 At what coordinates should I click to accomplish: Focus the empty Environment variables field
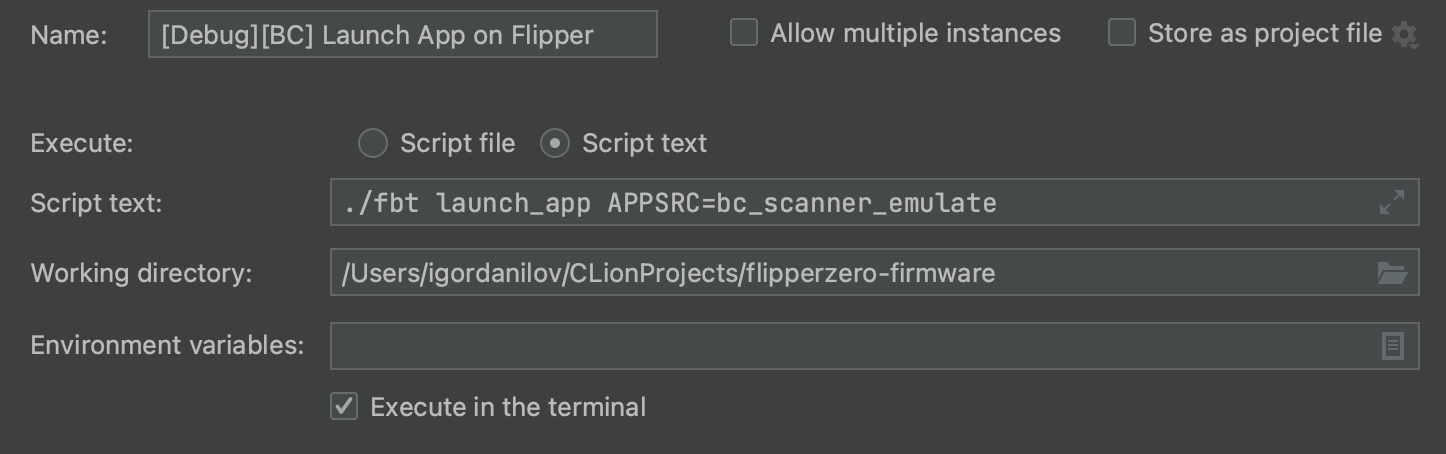(x=850, y=346)
